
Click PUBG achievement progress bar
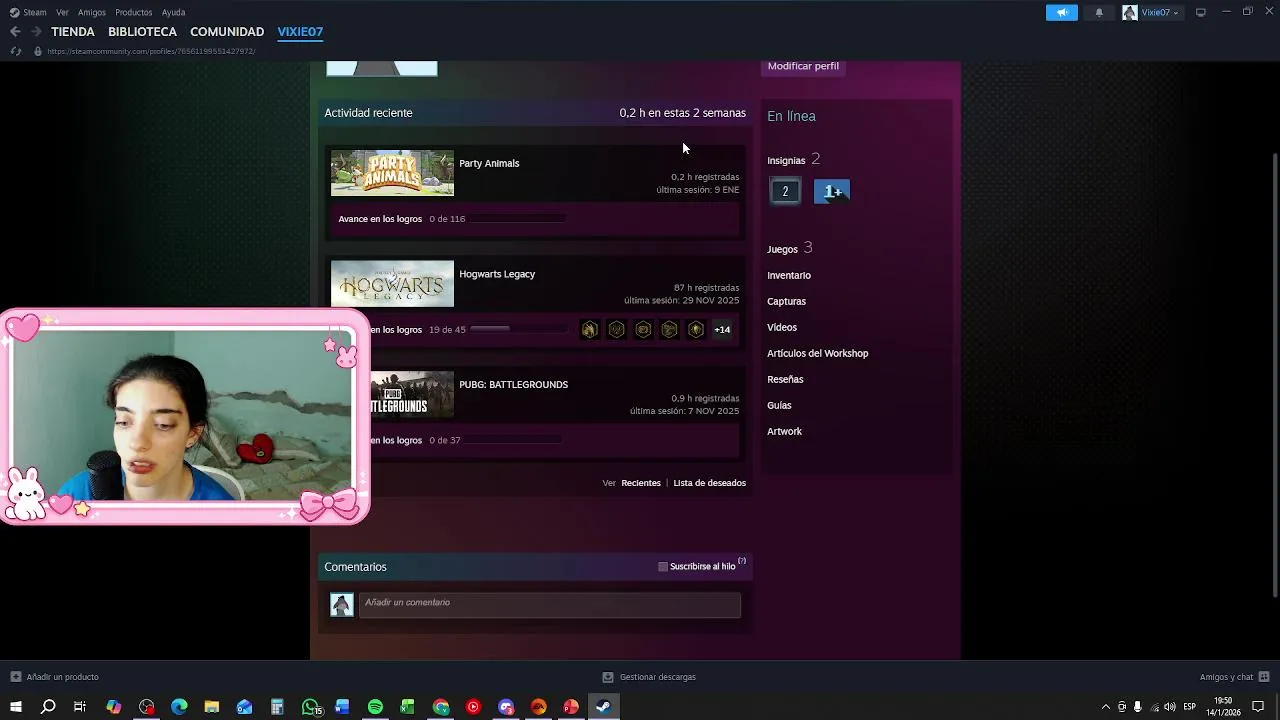pos(514,440)
